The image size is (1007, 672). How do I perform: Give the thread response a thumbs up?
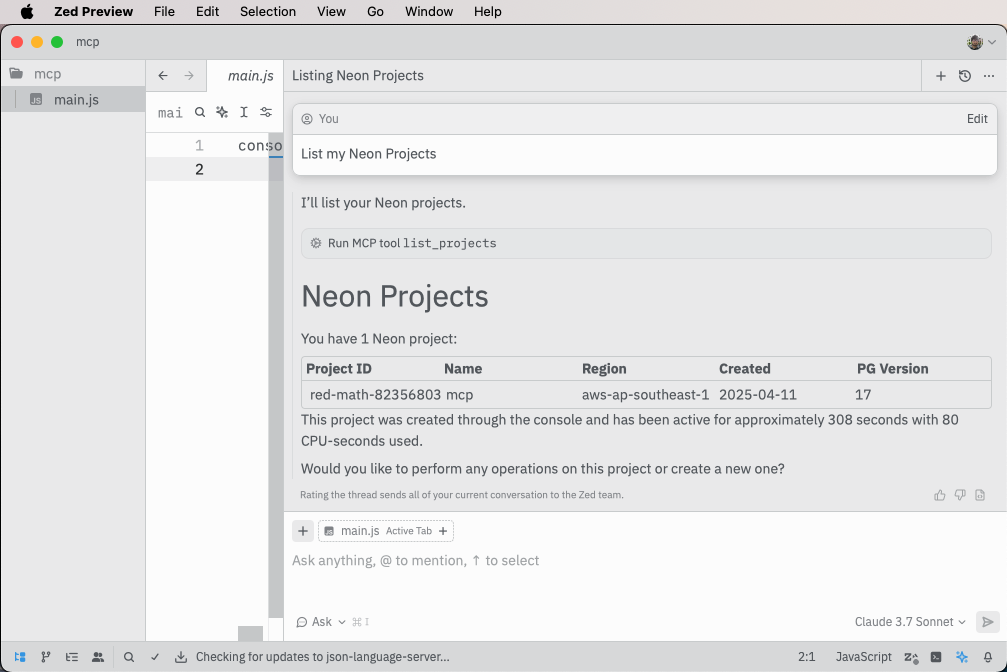point(939,494)
